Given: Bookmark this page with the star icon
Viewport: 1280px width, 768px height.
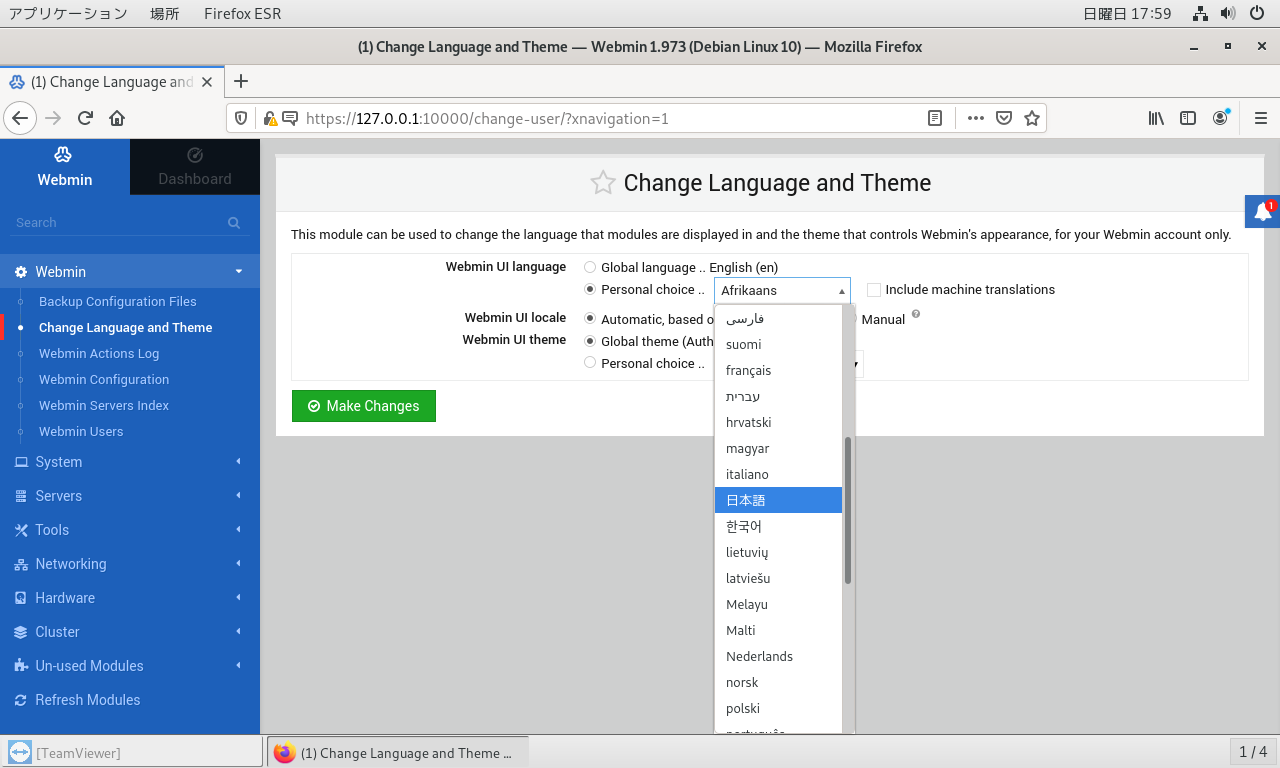Looking at the screenshot, I should 1032,118.
